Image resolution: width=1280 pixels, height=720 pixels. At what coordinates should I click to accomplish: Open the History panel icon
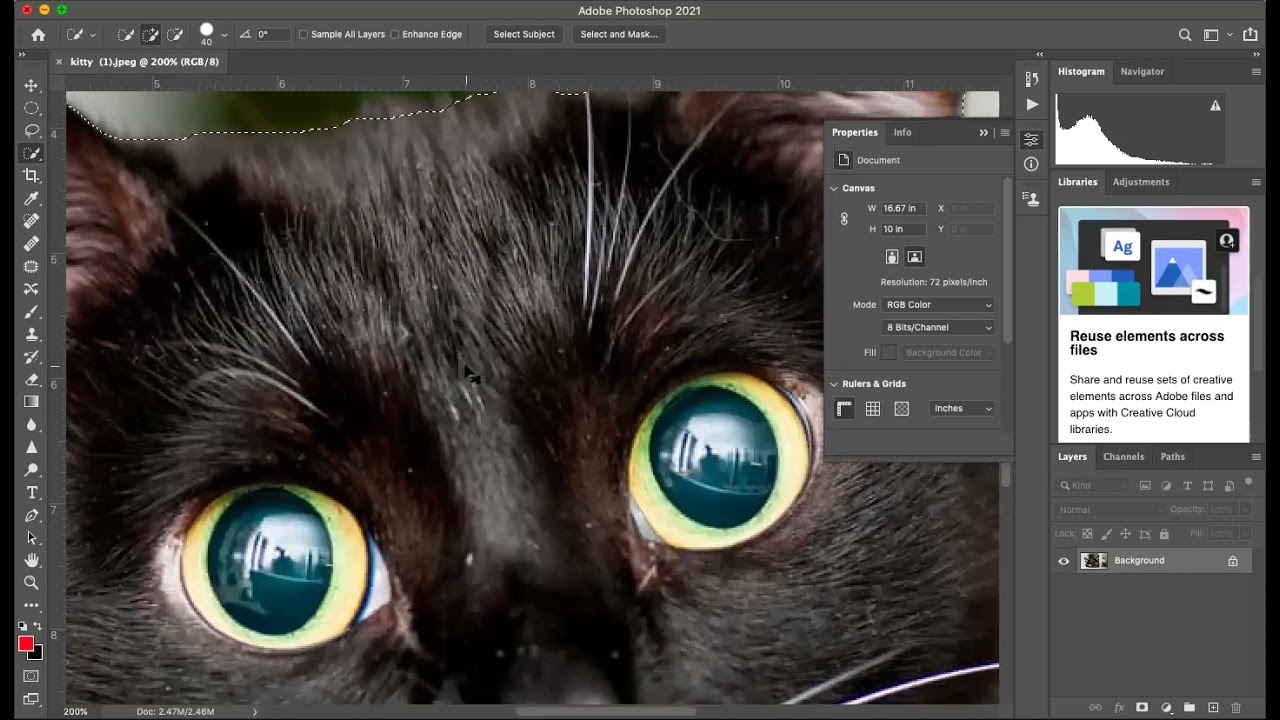tap(1032, 79)
